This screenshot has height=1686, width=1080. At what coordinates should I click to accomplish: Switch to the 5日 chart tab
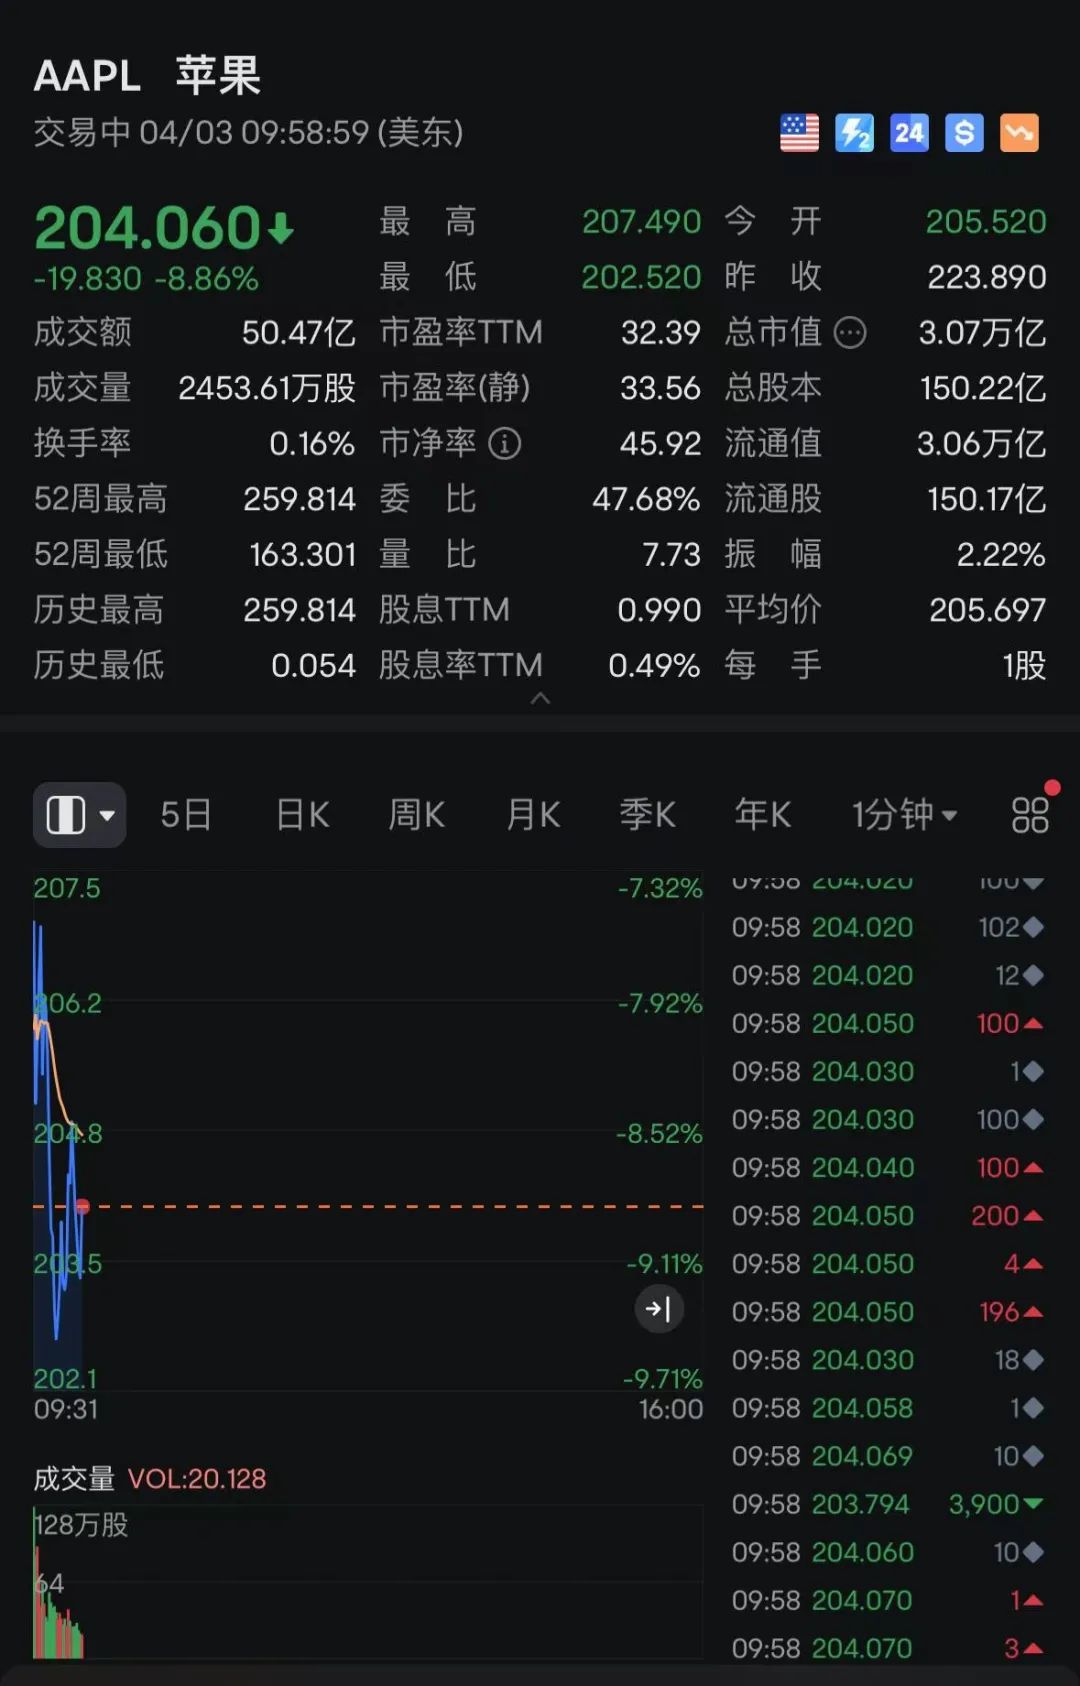[x=186, y=815]
